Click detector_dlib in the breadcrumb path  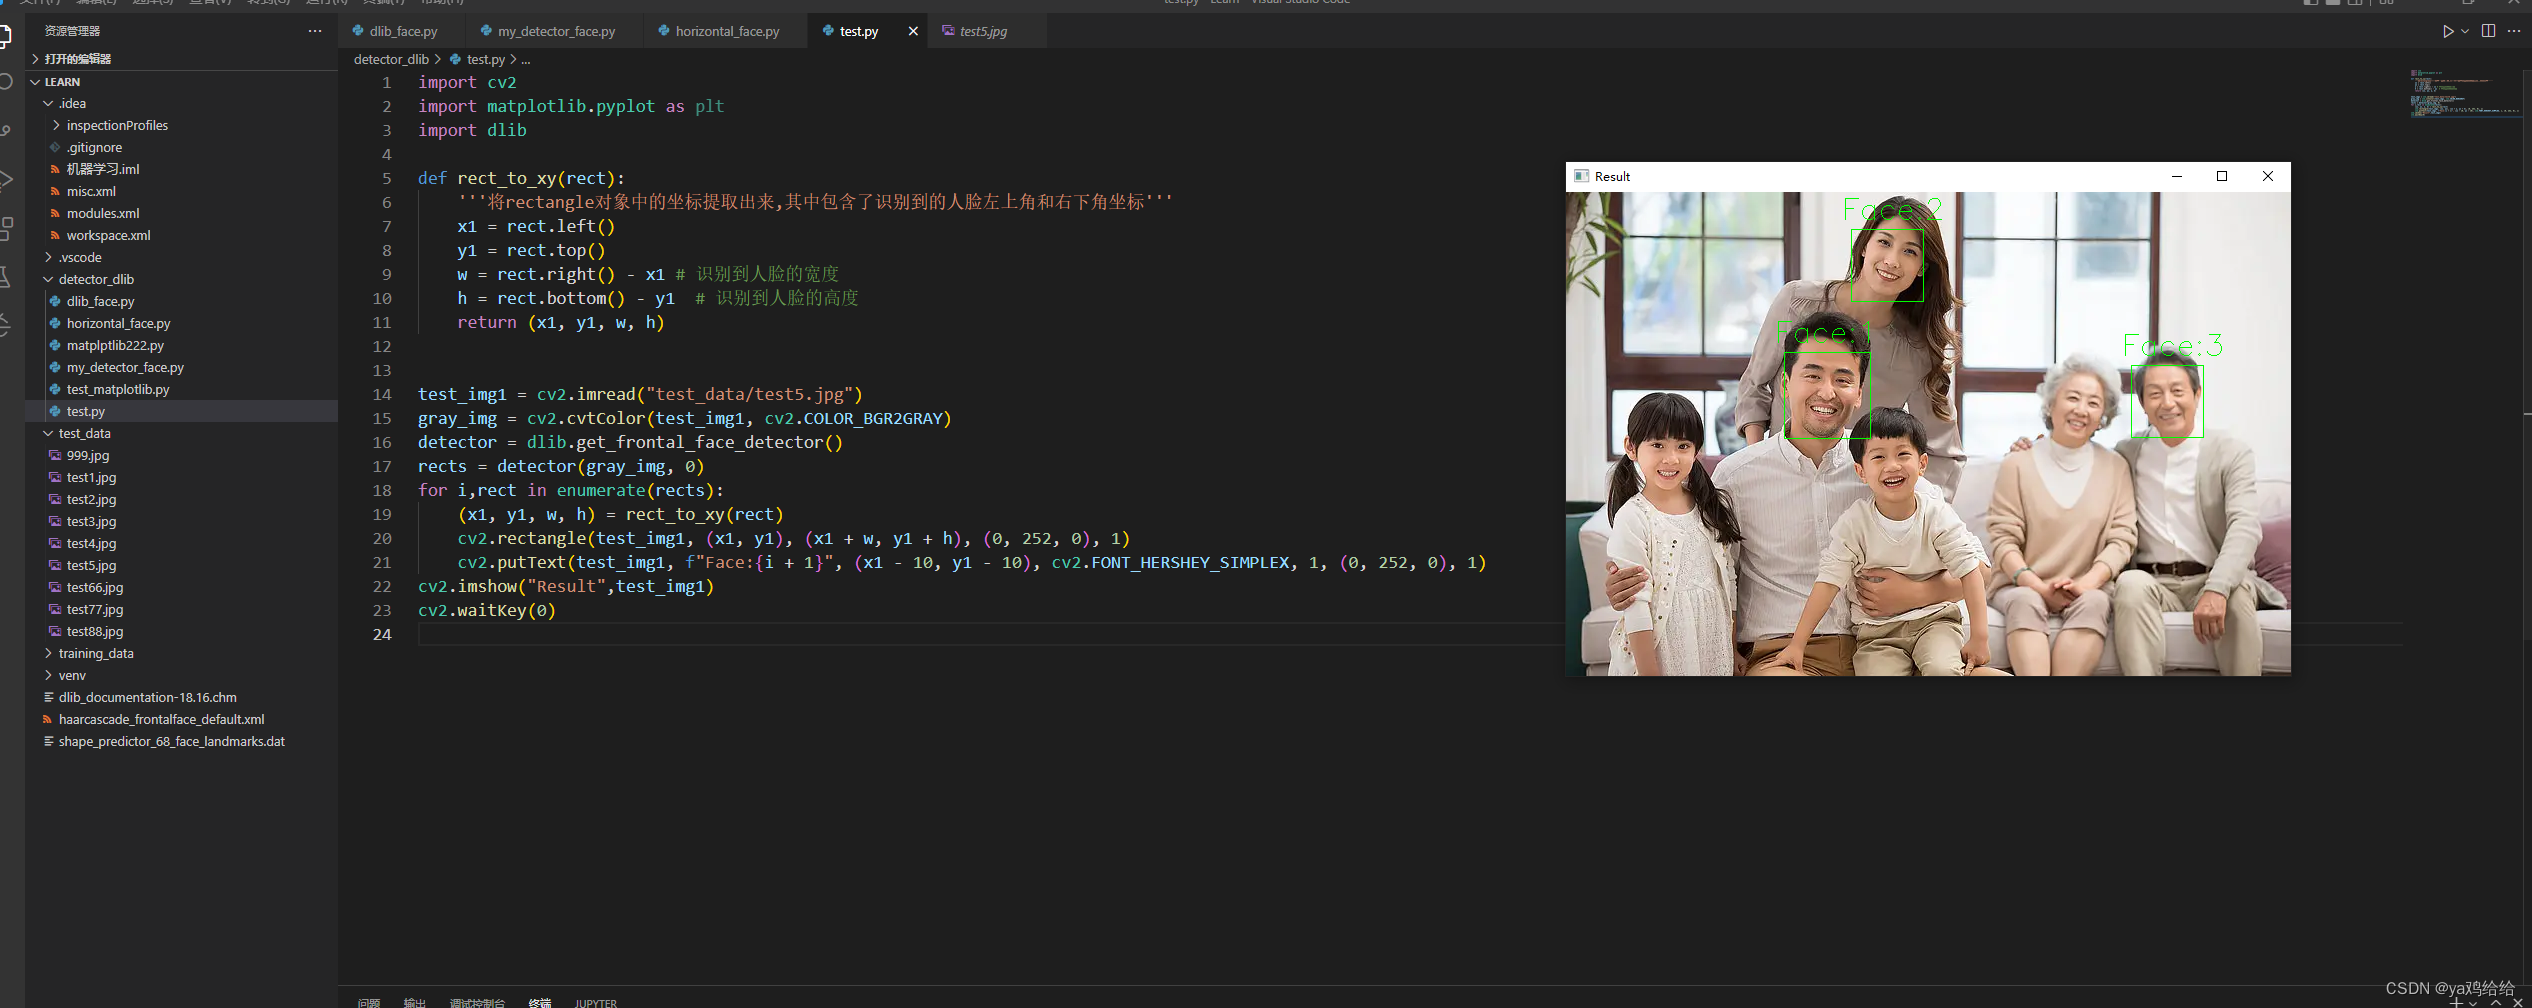pyautogui.click(x=392, y=59)
